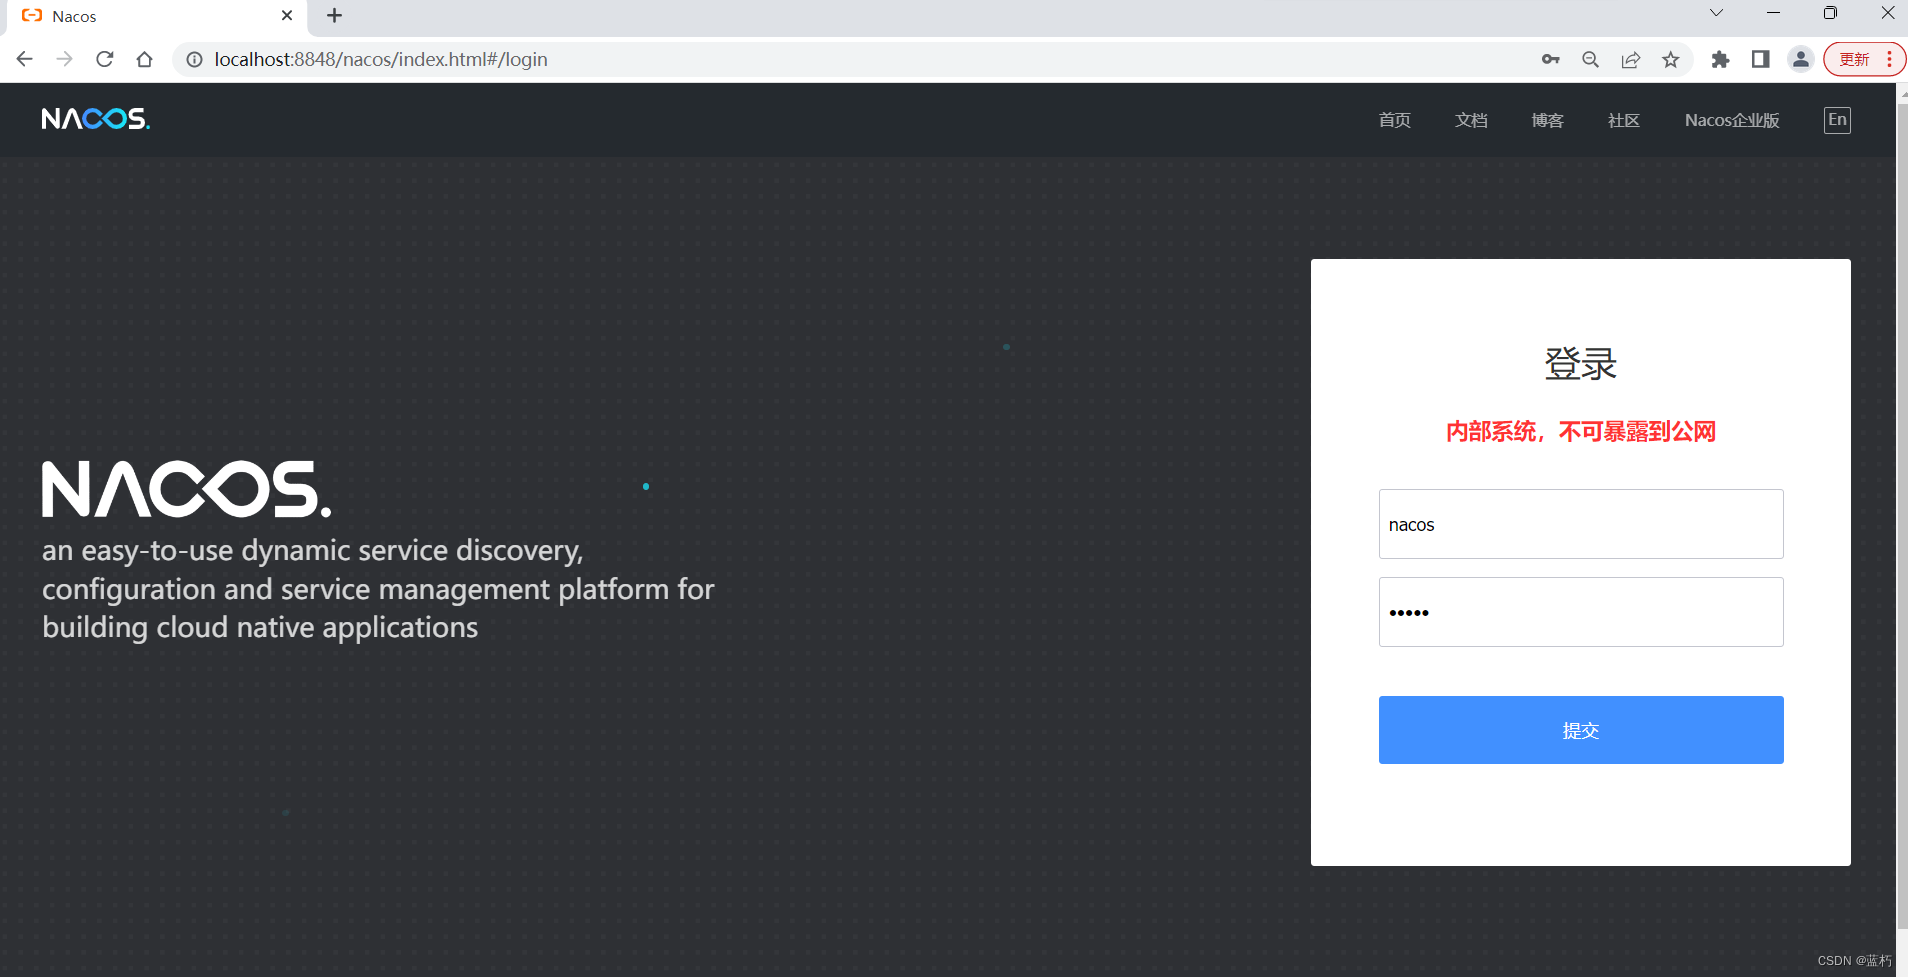Click the browser forward arrow
This screenshot has height=977, width=1908.
65,59
